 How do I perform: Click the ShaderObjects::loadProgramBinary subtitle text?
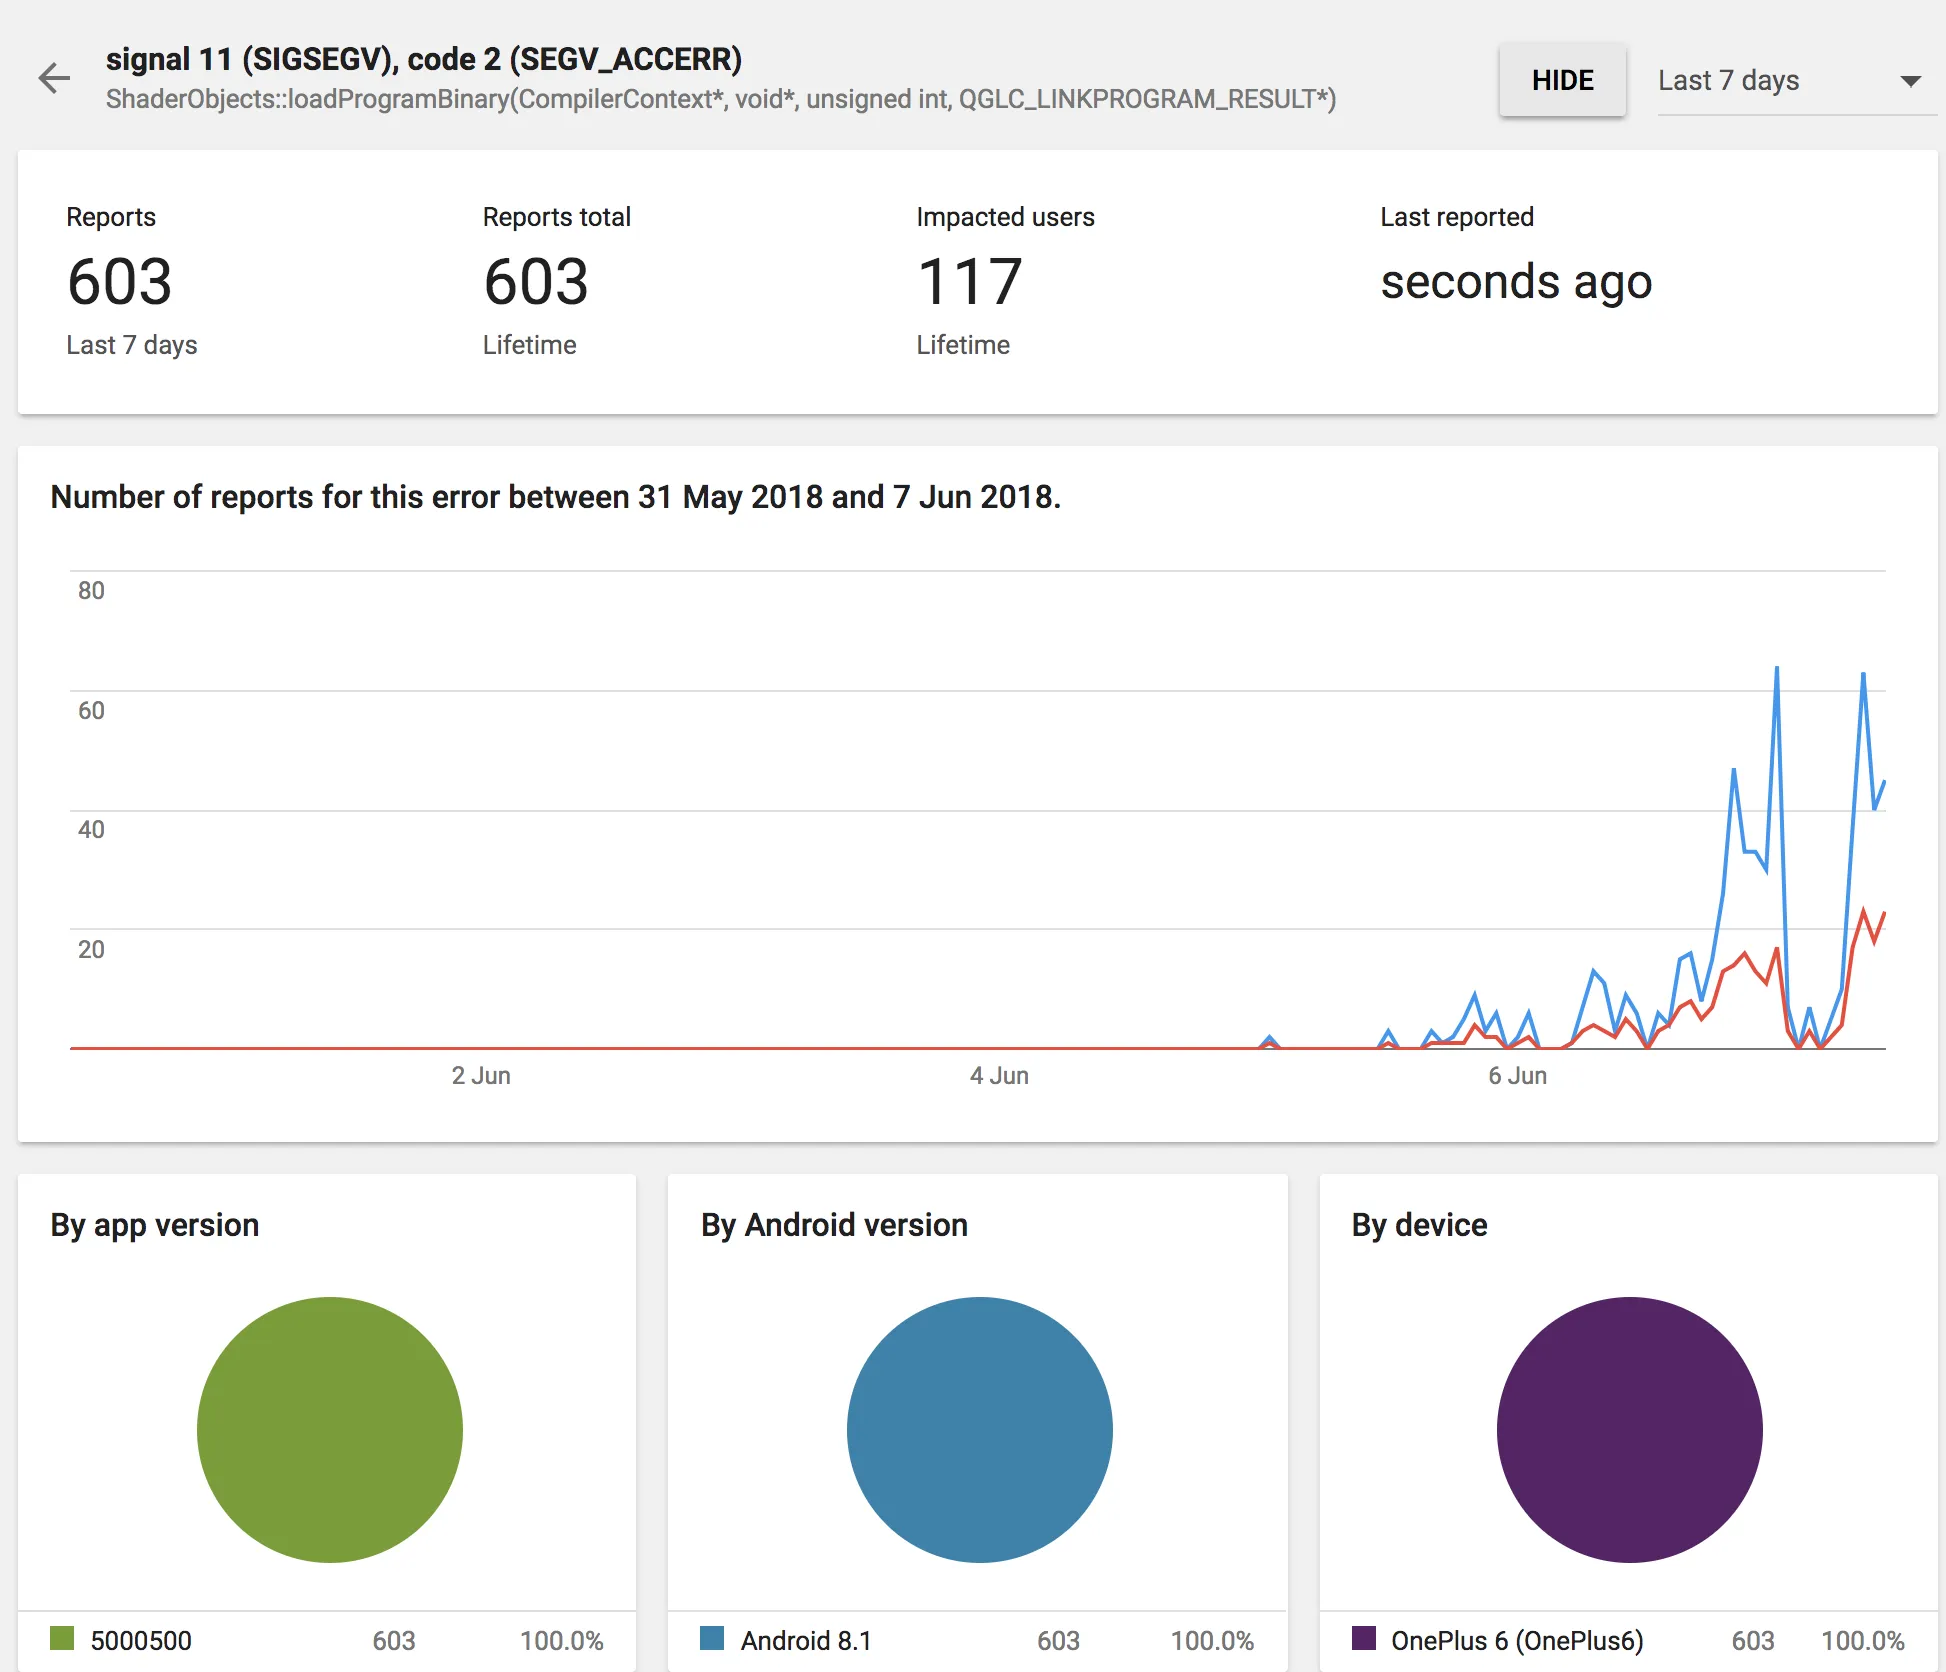click(x=720, y=99)
